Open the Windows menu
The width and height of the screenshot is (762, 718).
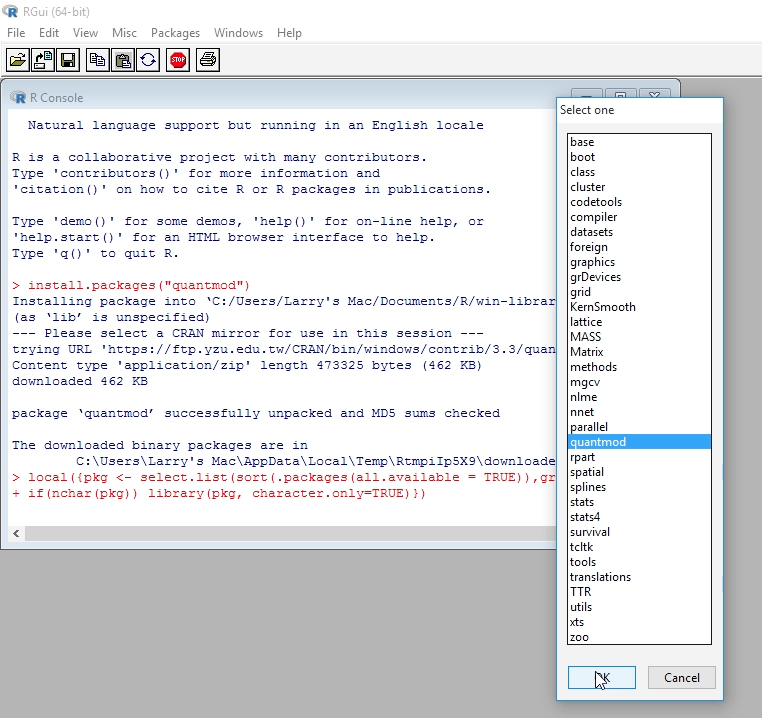[238, 33]
